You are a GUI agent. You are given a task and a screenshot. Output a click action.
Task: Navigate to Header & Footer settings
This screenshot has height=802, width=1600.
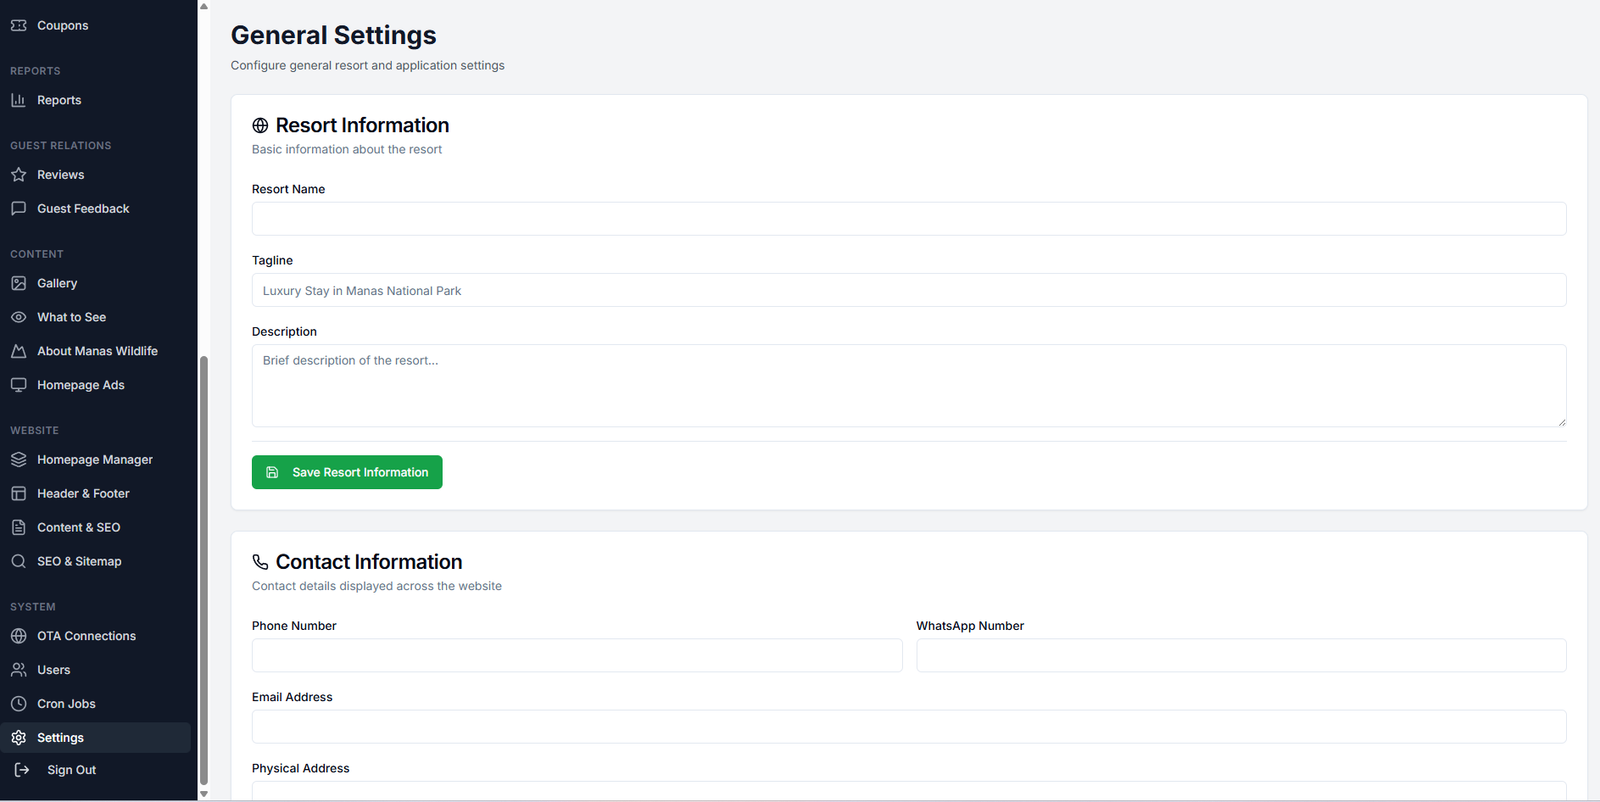click(83, 494)
